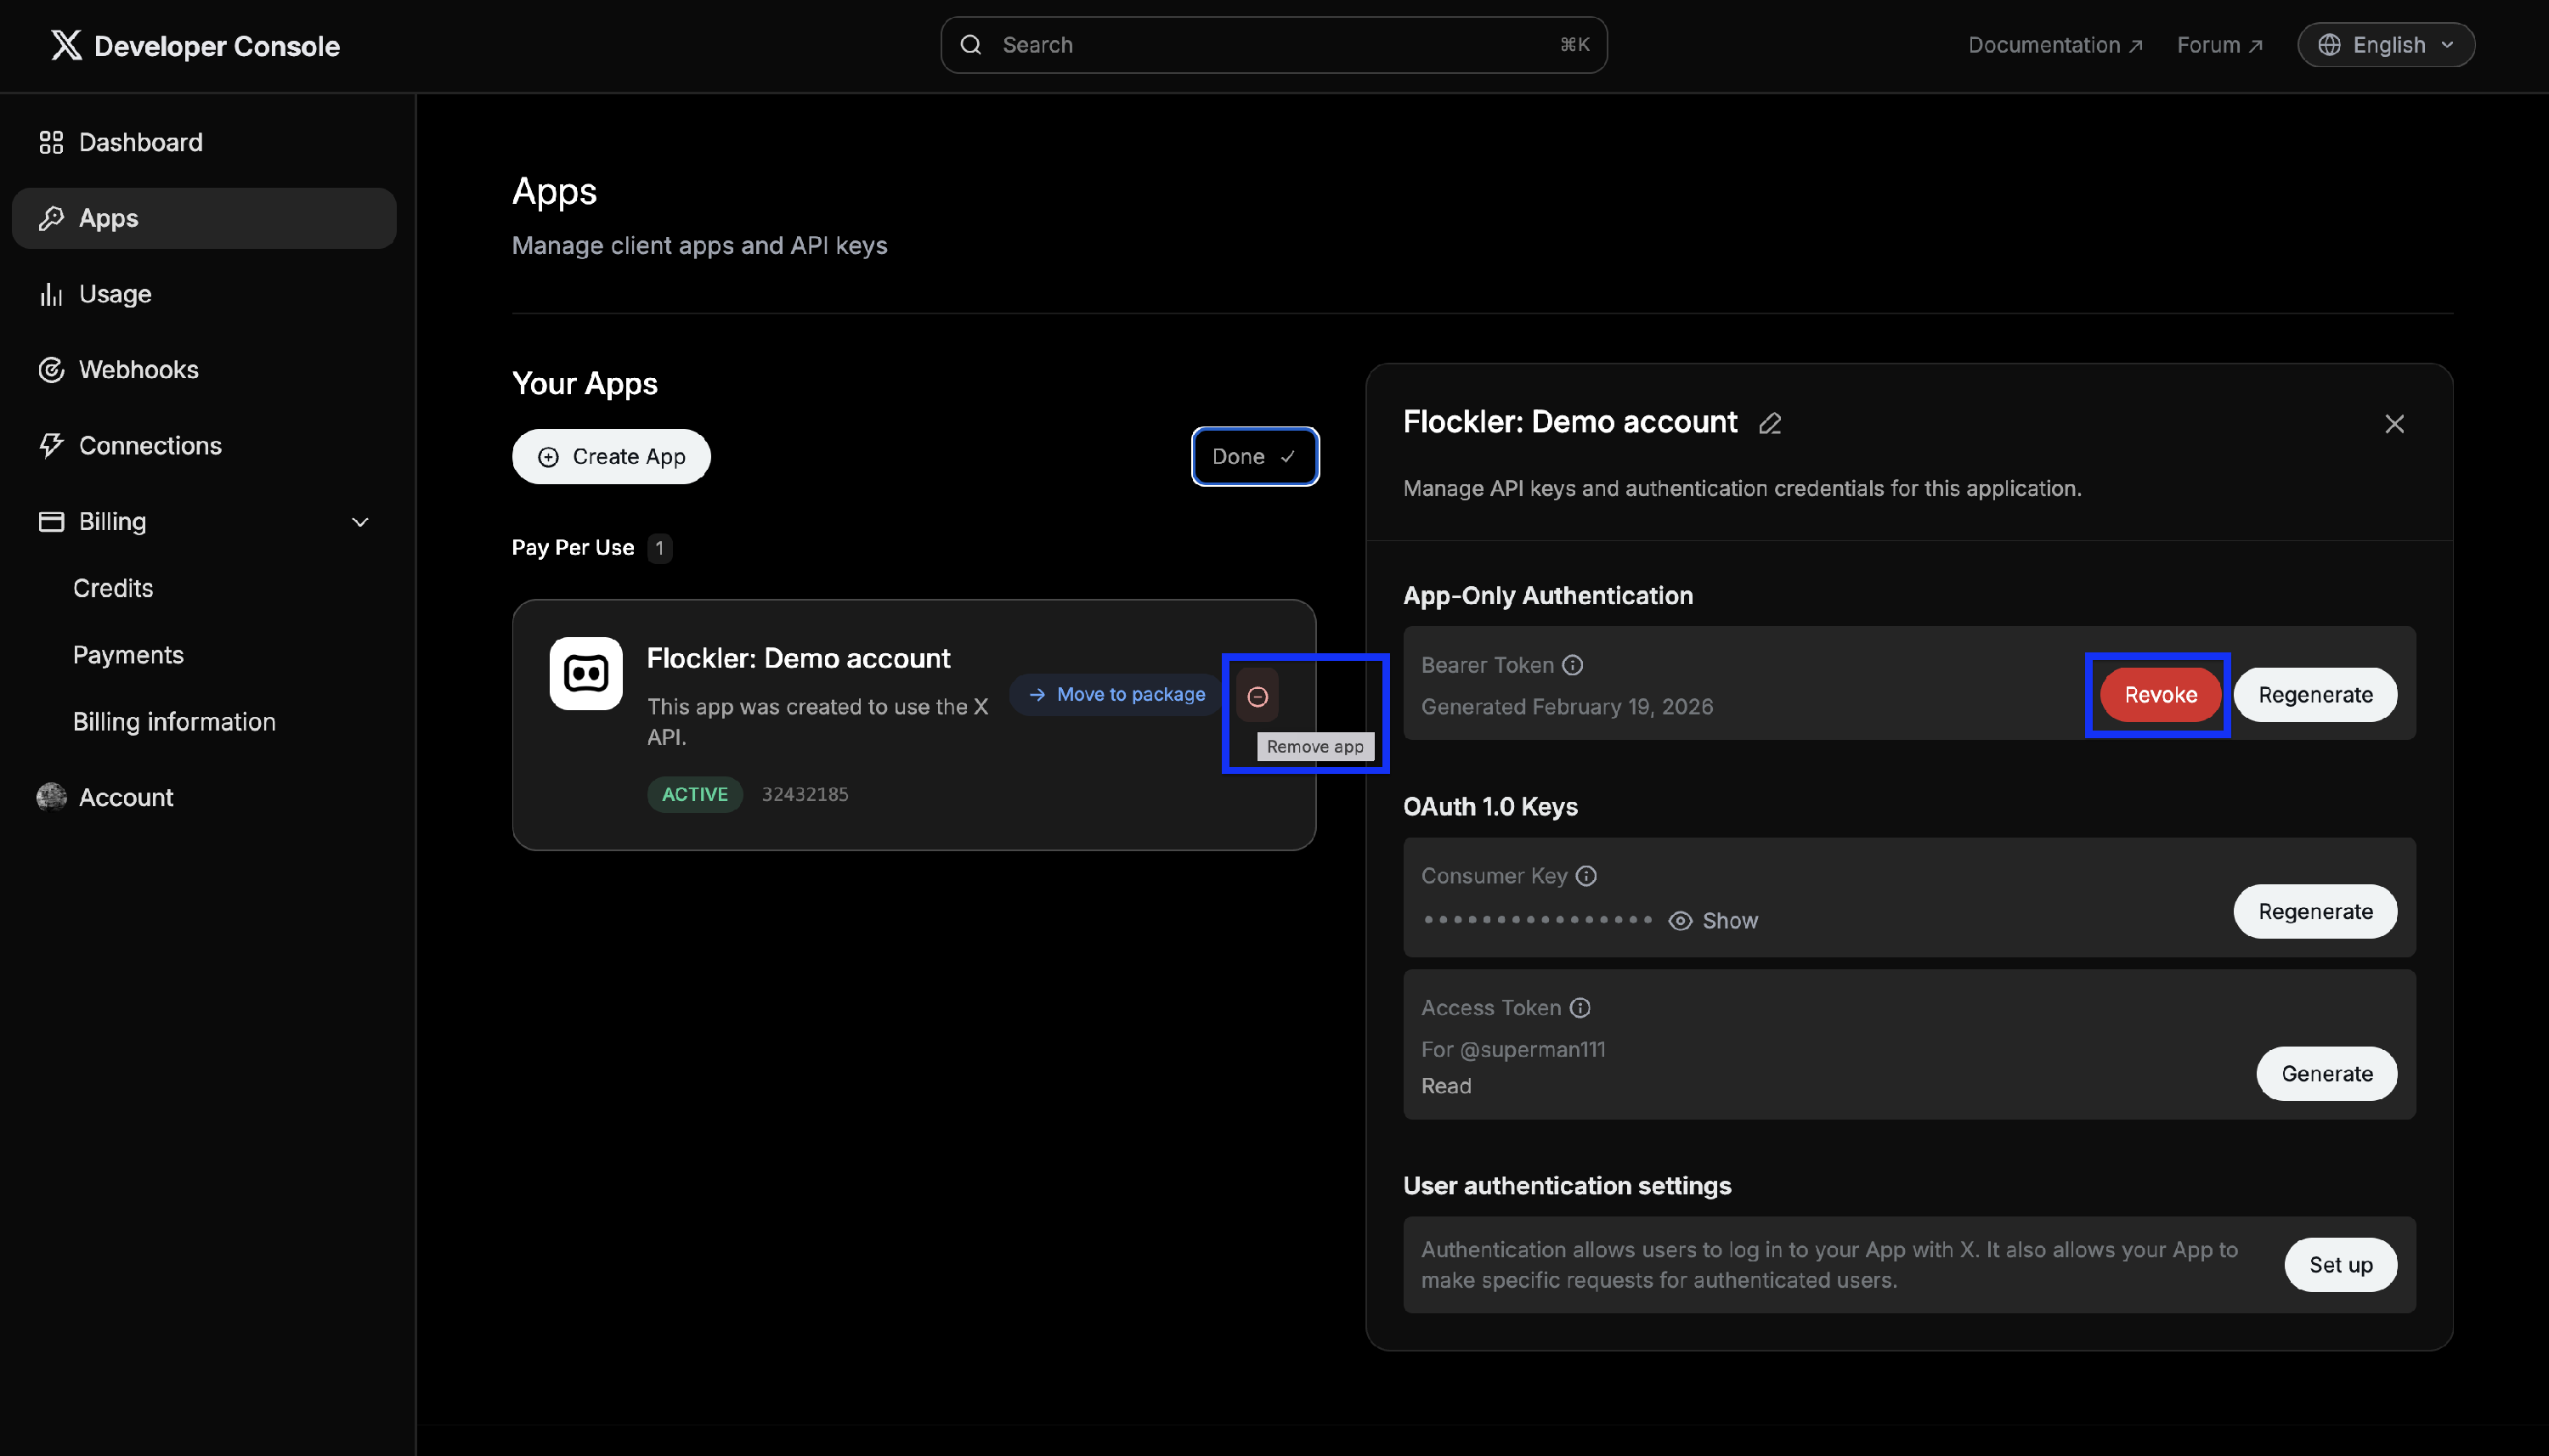The image size is (2549, 1456).
Task: Finish editing with the Done button
Action: tap(1254, 457)
